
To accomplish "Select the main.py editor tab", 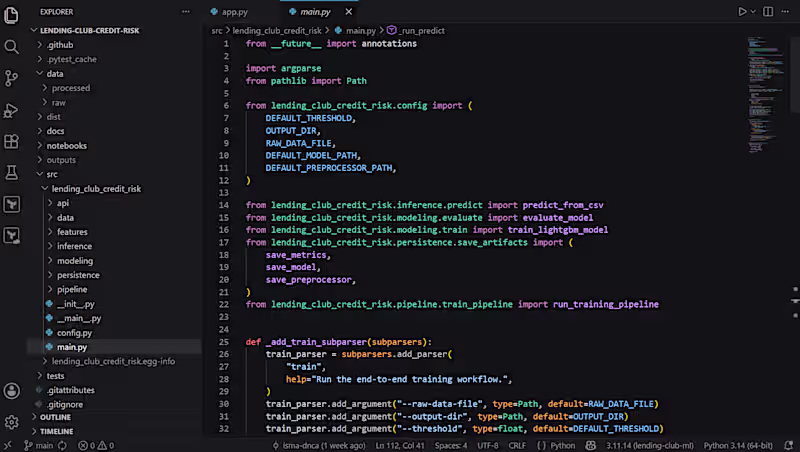I will pyautogui.click(x=315, y=12).
